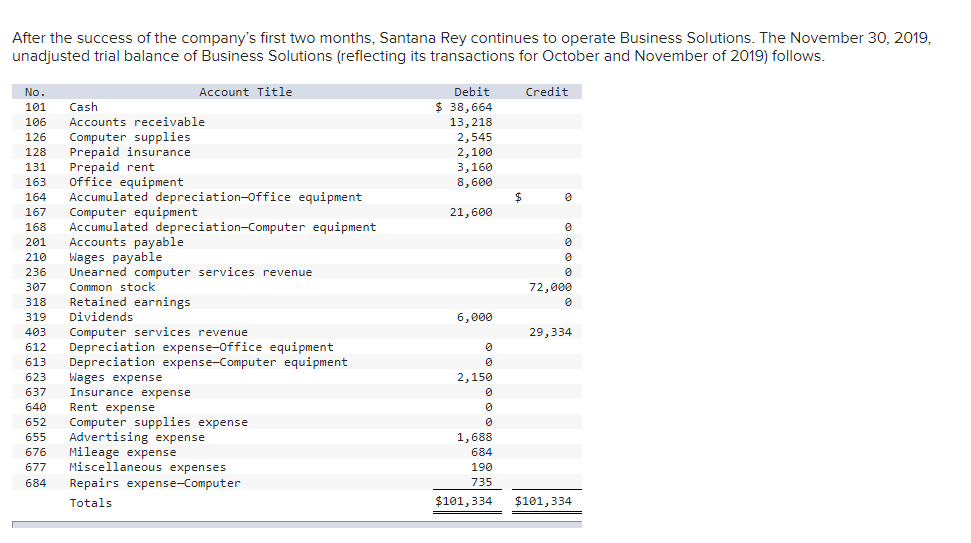The height and width of the screenshot is (543, 971).
Task: Select 'Computer services revenue' account 403 title
Action: [x=158, y=332]
